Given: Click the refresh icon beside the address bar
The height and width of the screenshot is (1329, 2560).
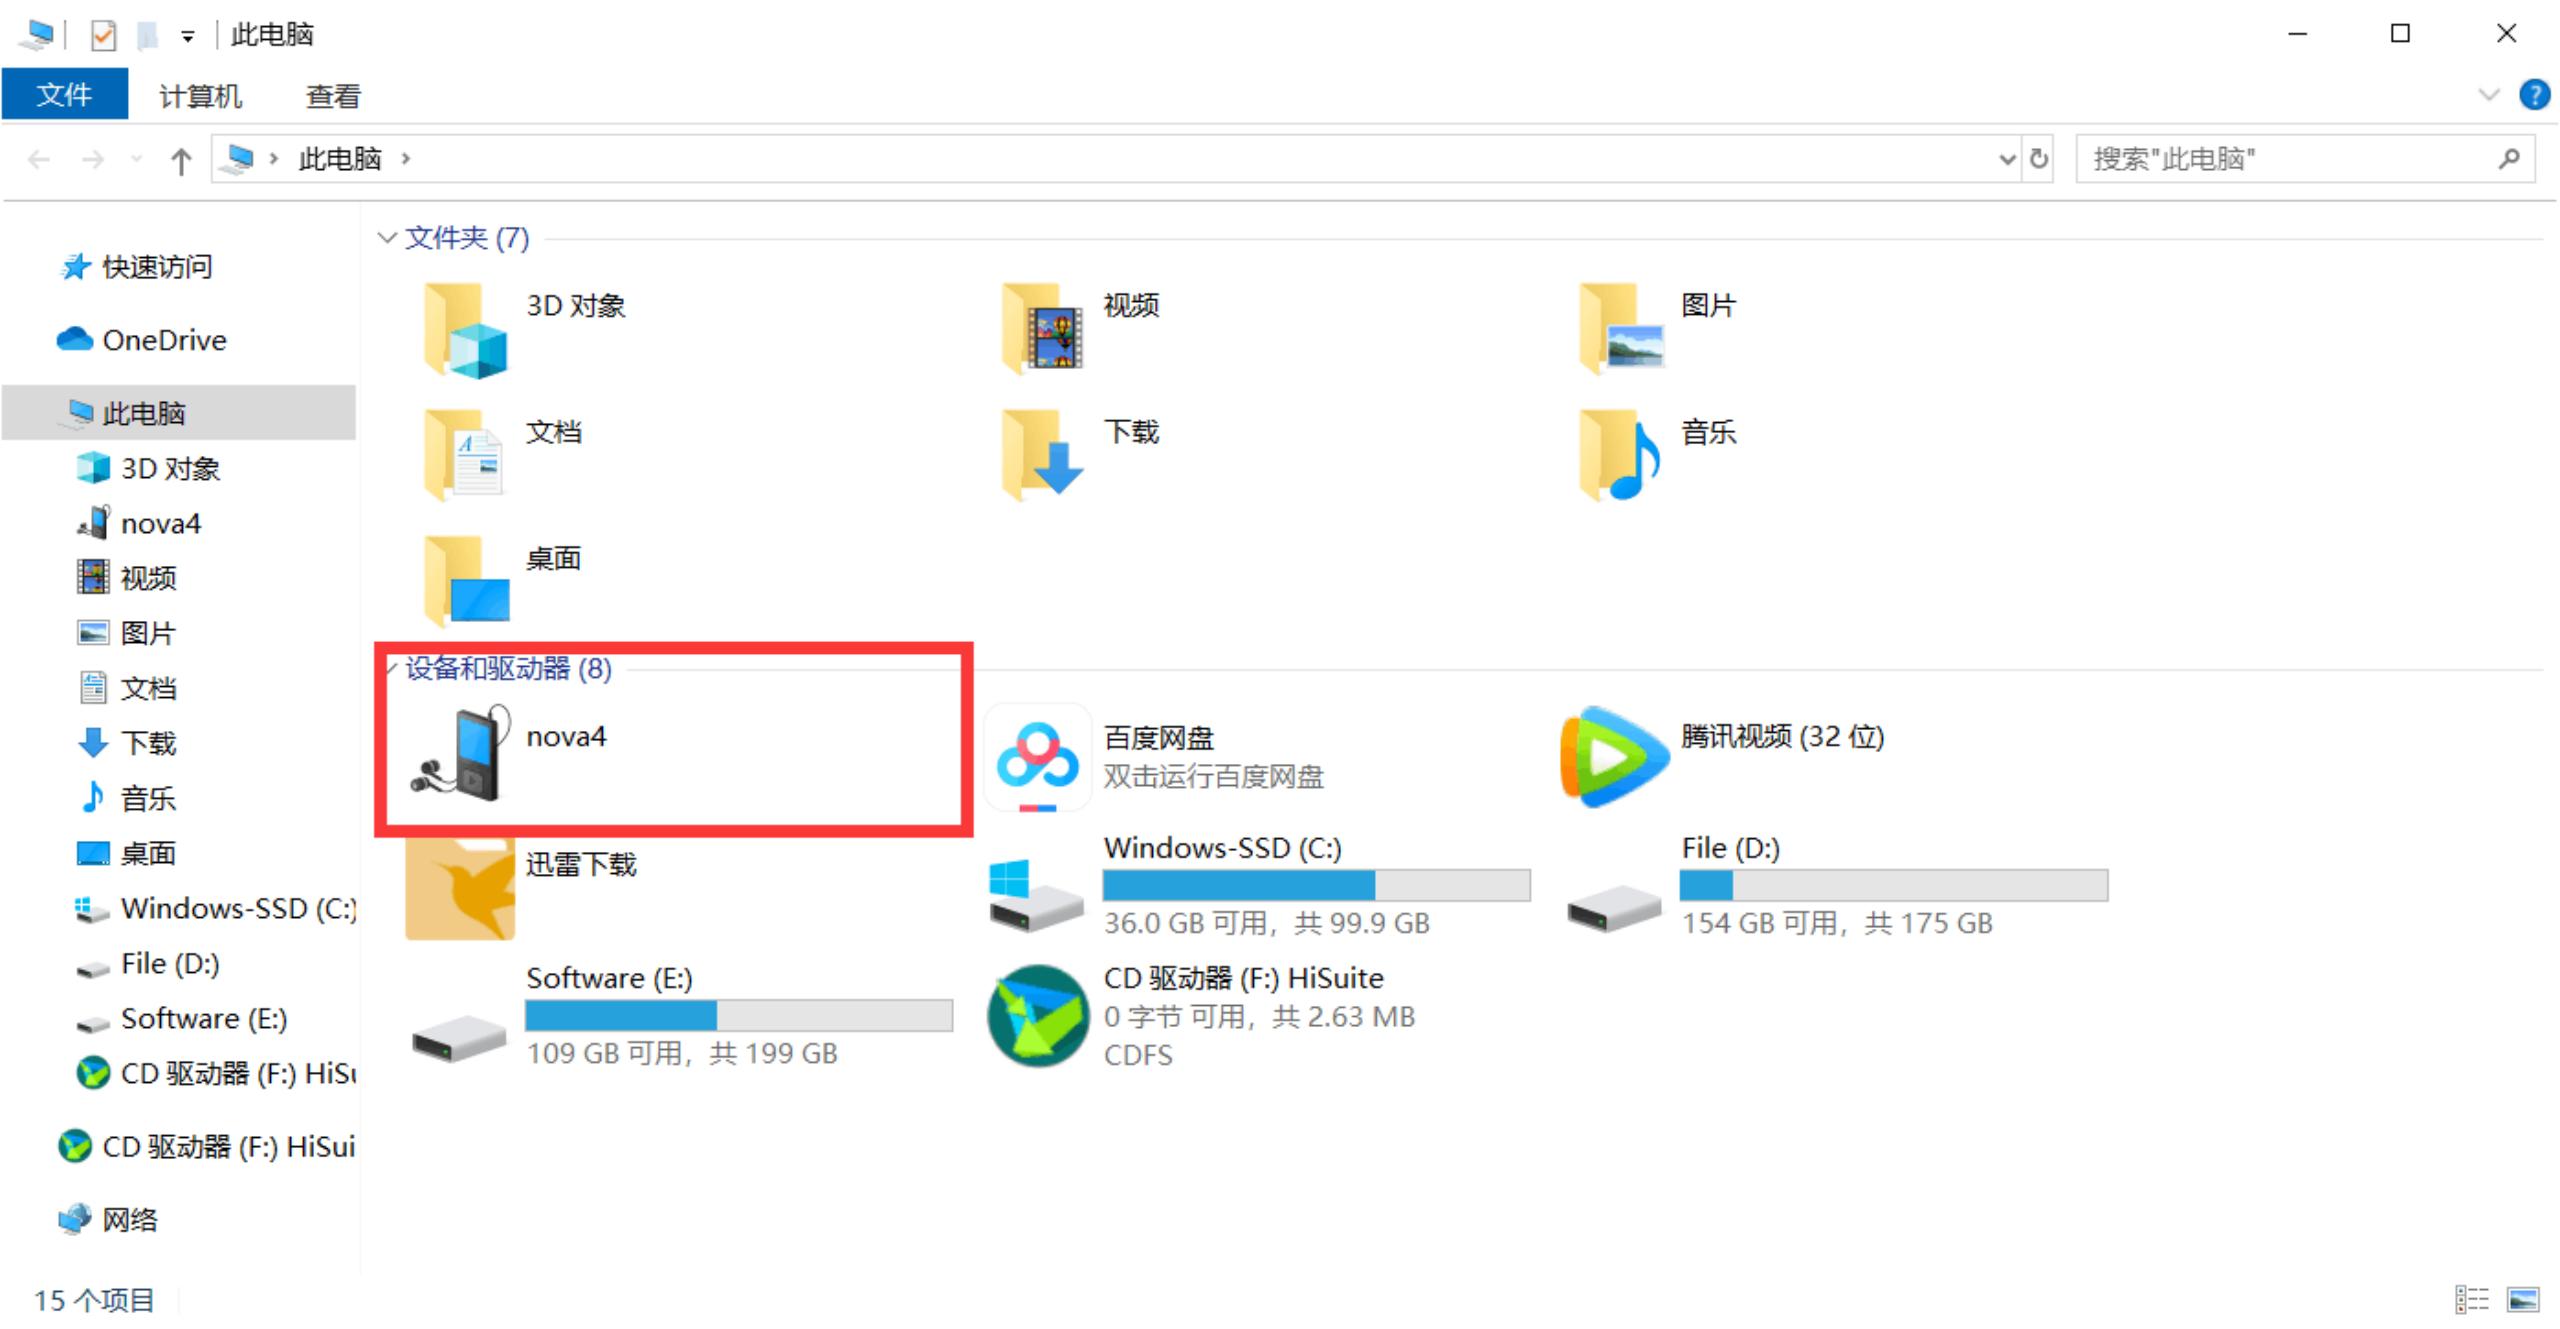Looking at the screenshot, I should point(2038,159).
